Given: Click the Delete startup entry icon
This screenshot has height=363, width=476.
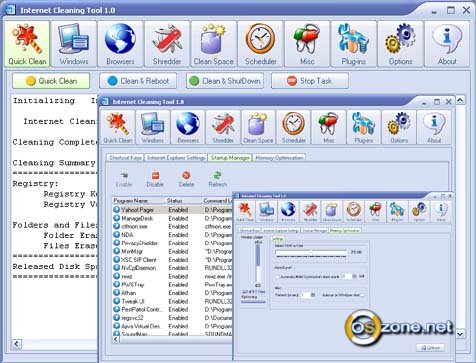Looking at the screenshot, I should coord(186,179).
